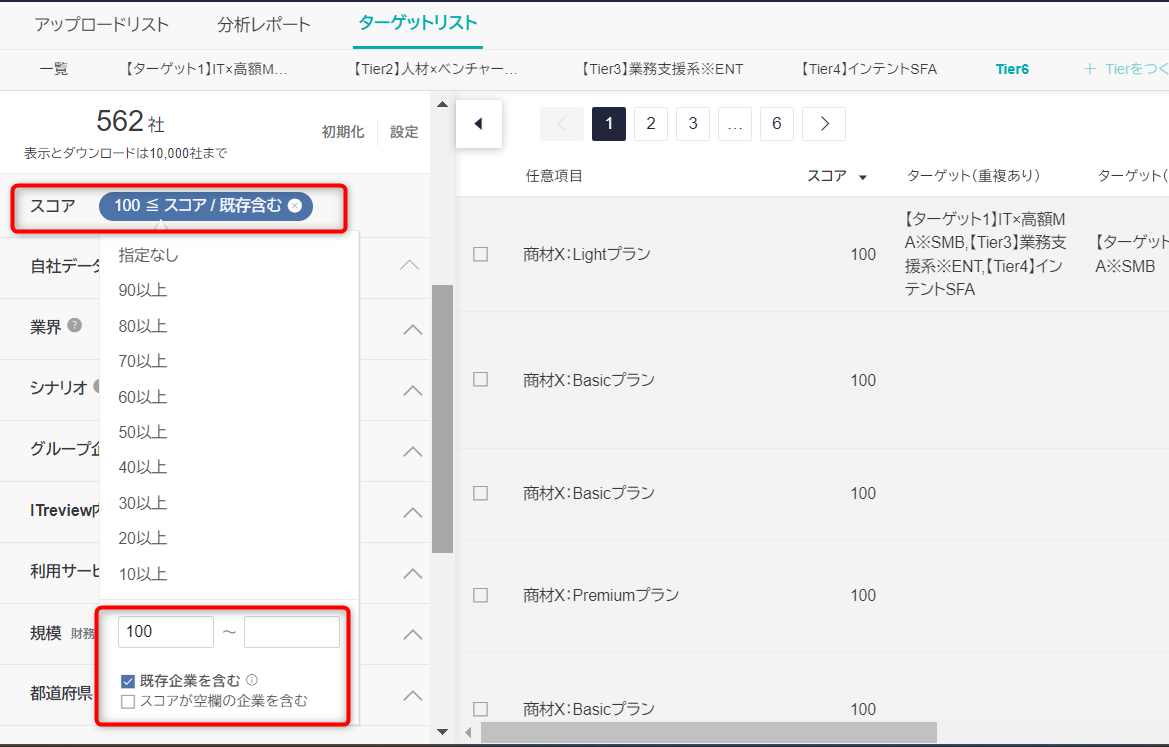Collapse the left filter panel with the triangle arrow
Image resolution: width=1169 pixels, height=747 pixels.
click(478, 124)
